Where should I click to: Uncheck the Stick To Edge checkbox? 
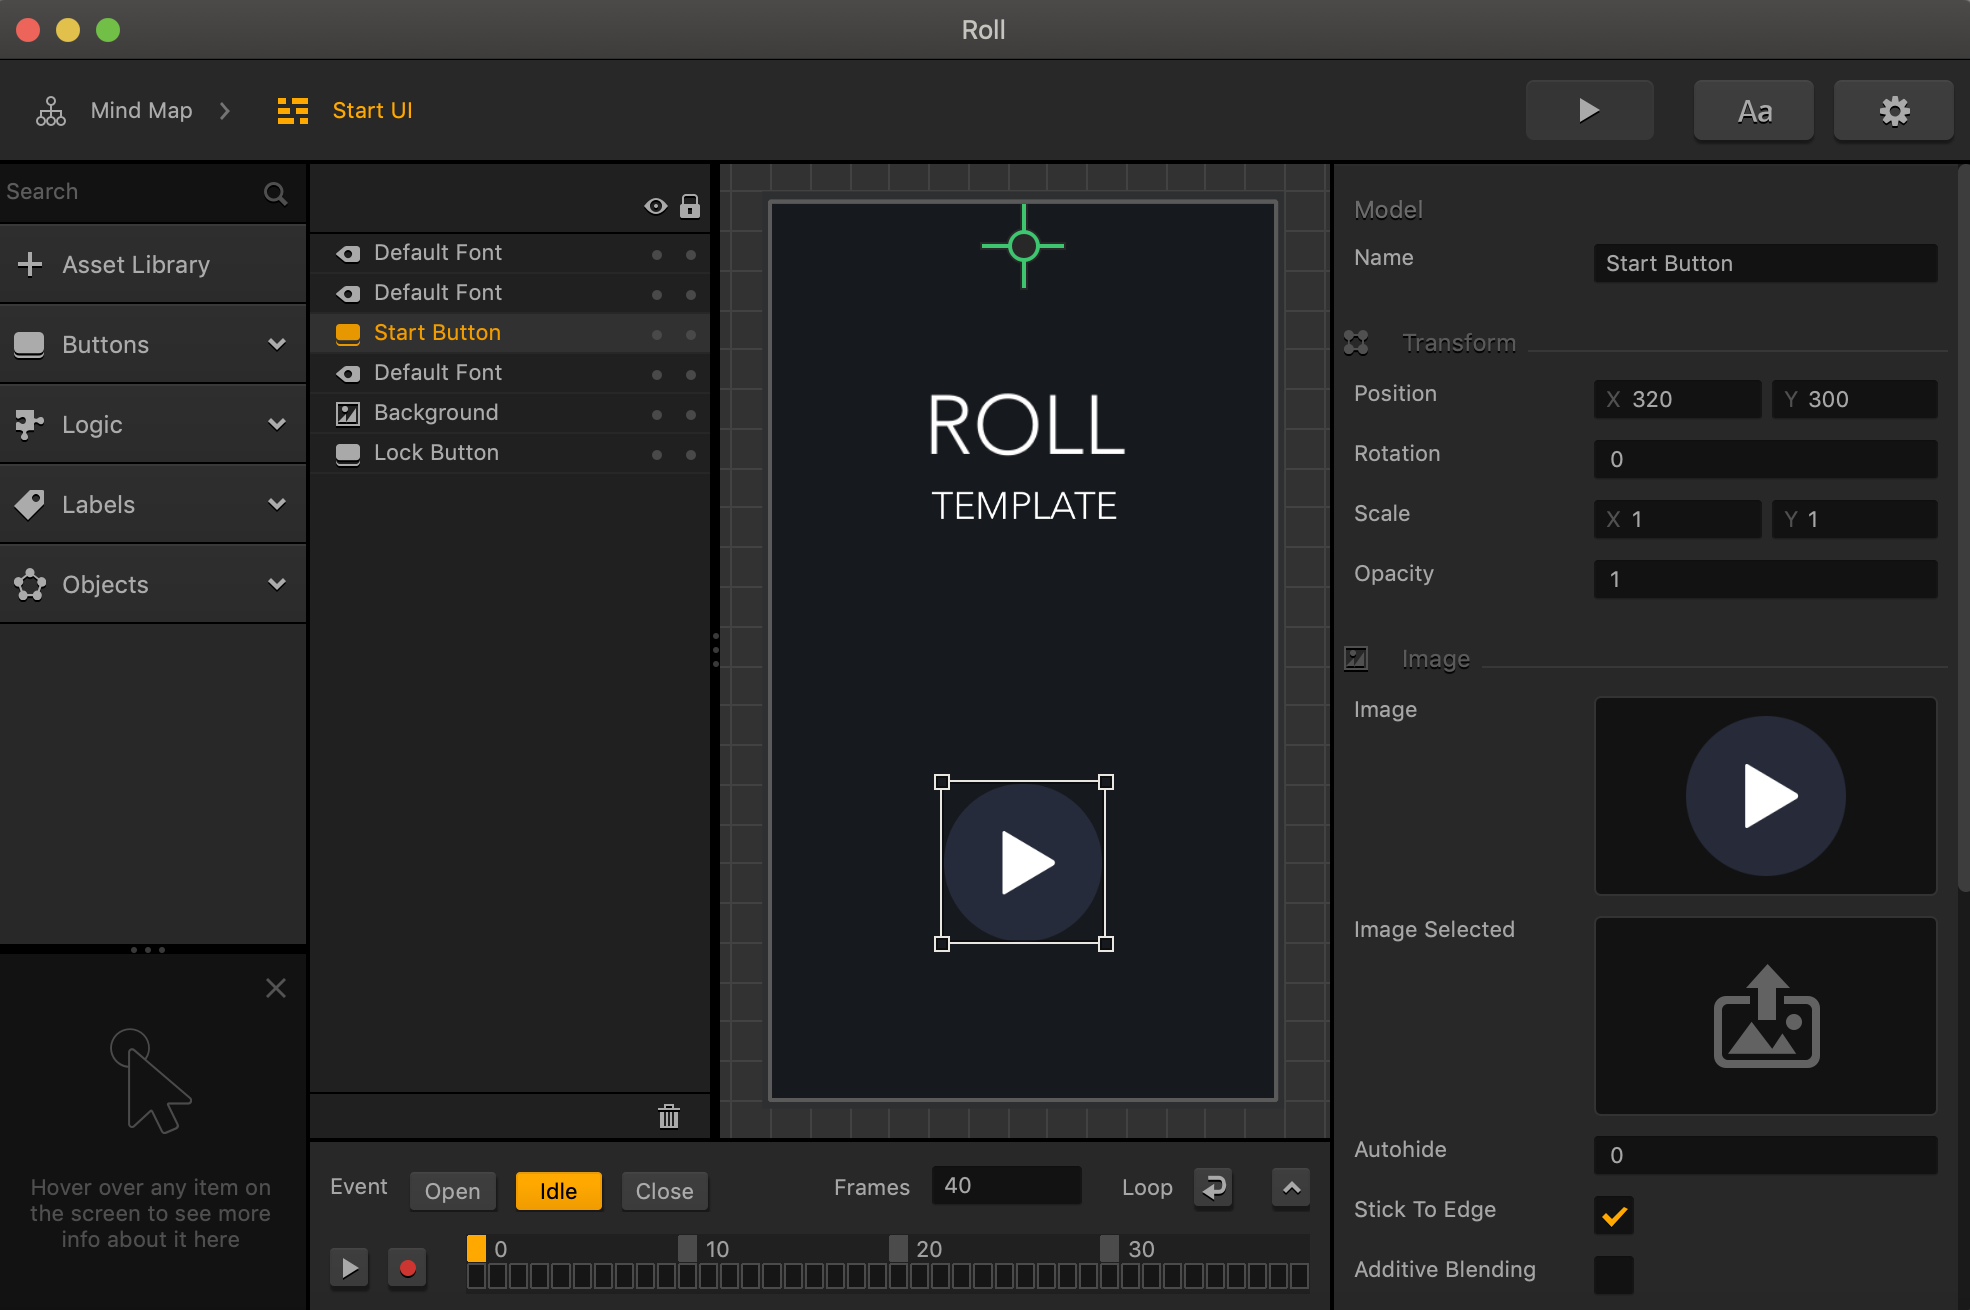click(1613, 1215)
